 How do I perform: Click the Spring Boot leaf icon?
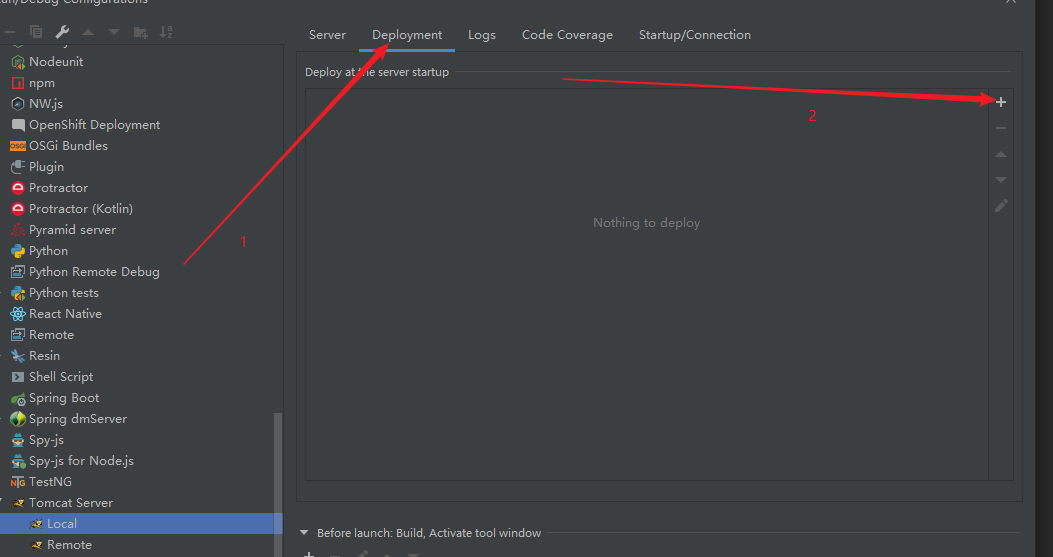pos(18,398)
